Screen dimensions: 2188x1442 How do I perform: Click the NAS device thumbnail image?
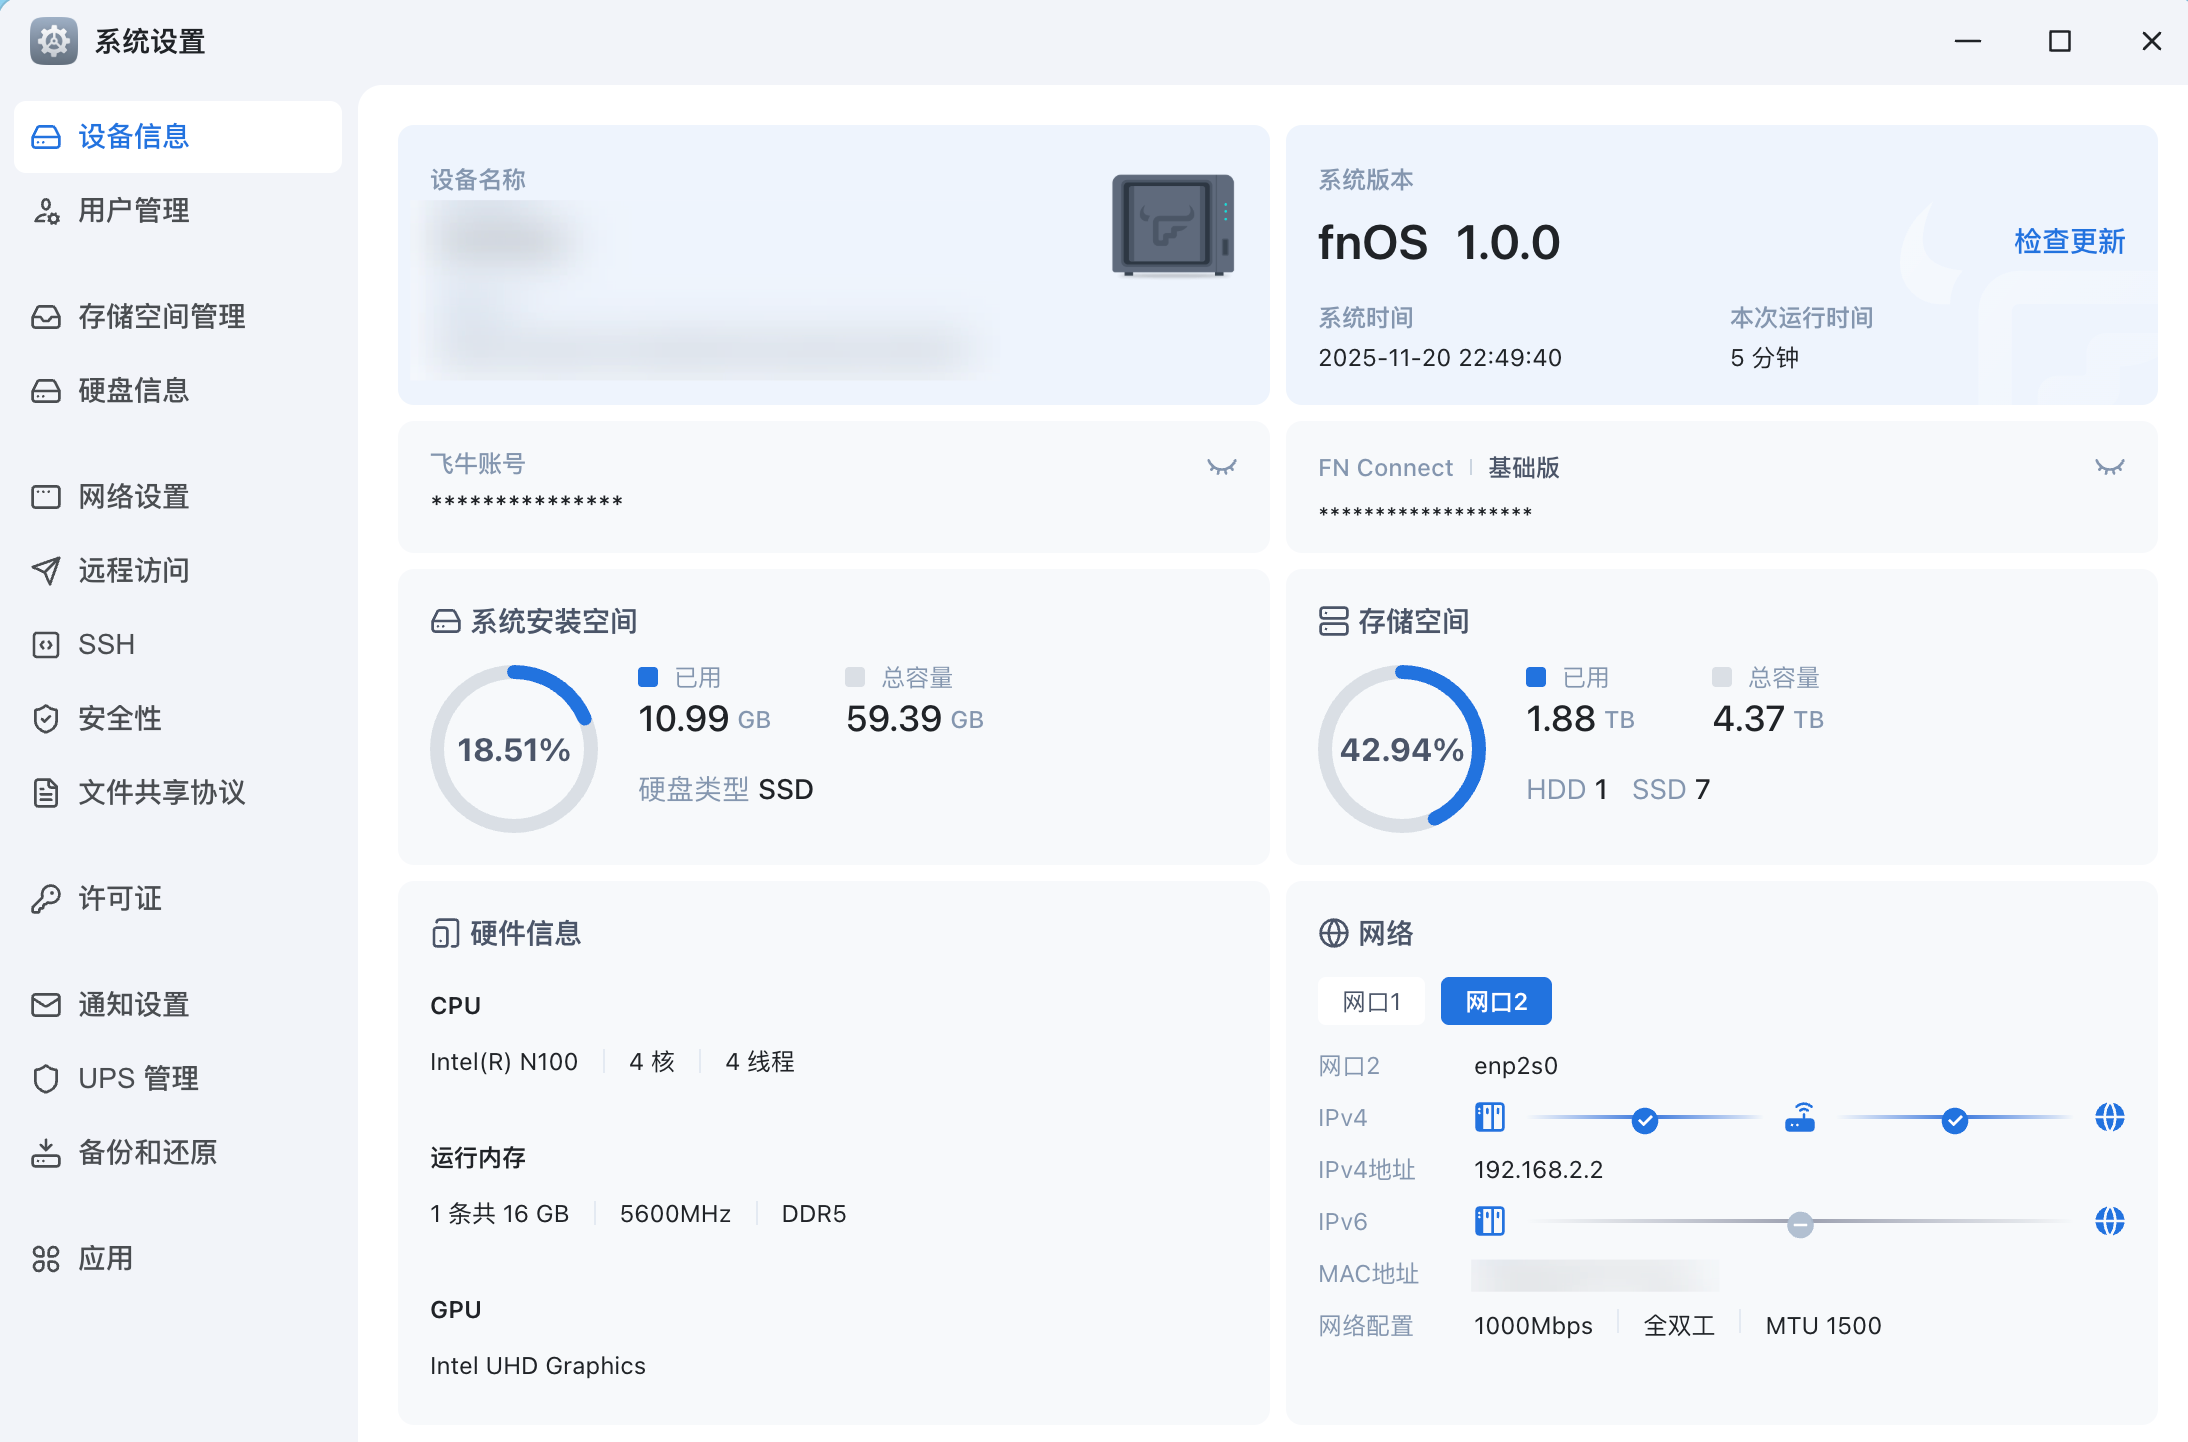click(x=1173, y=225)
